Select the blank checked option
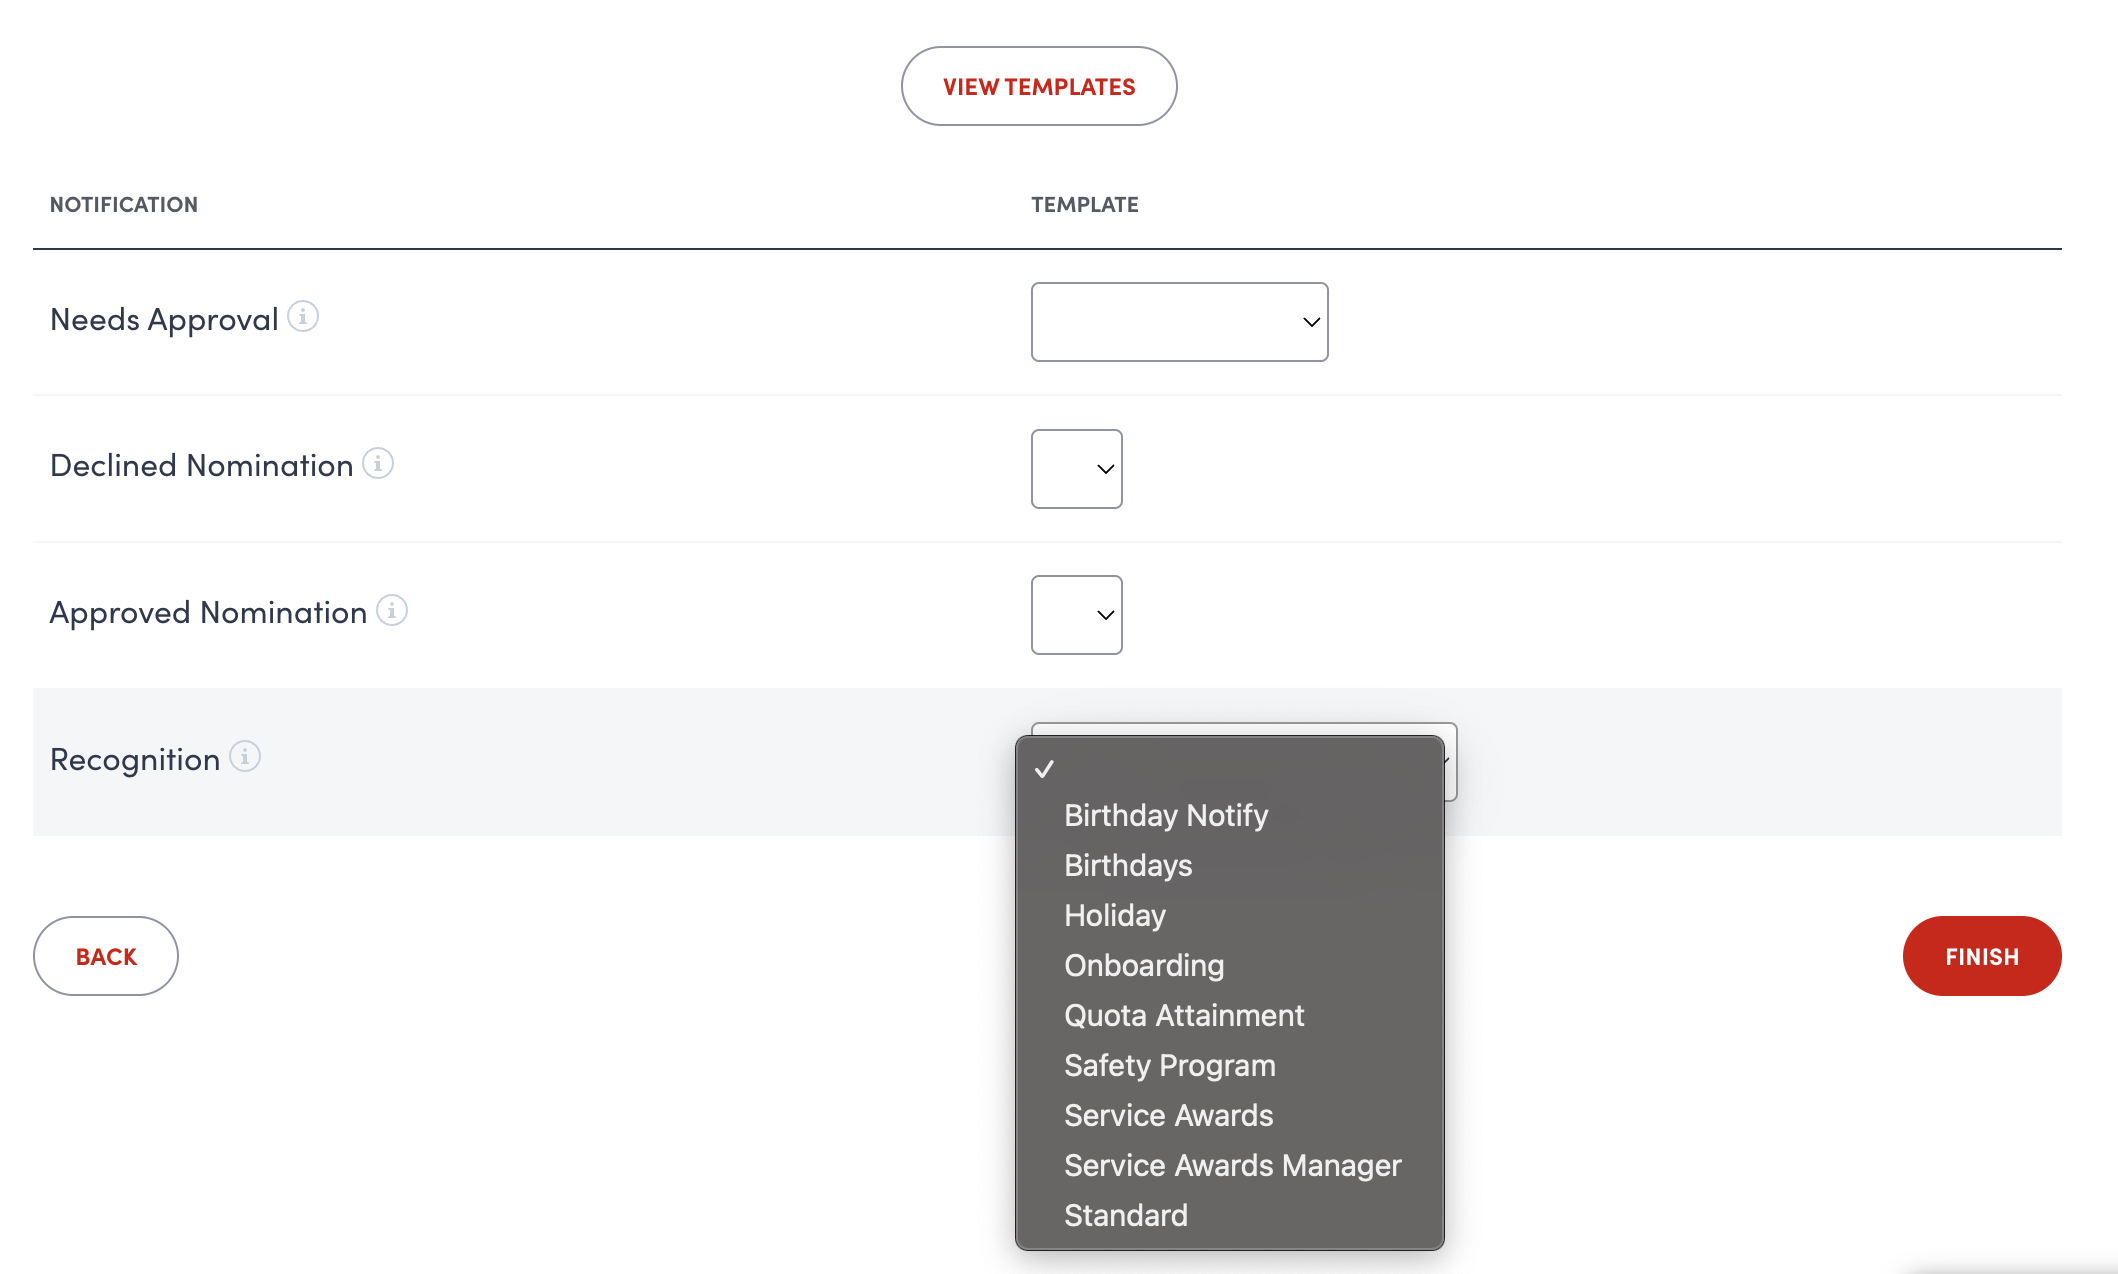This screenshot has width=2118, height=1274. point(1229,769)
